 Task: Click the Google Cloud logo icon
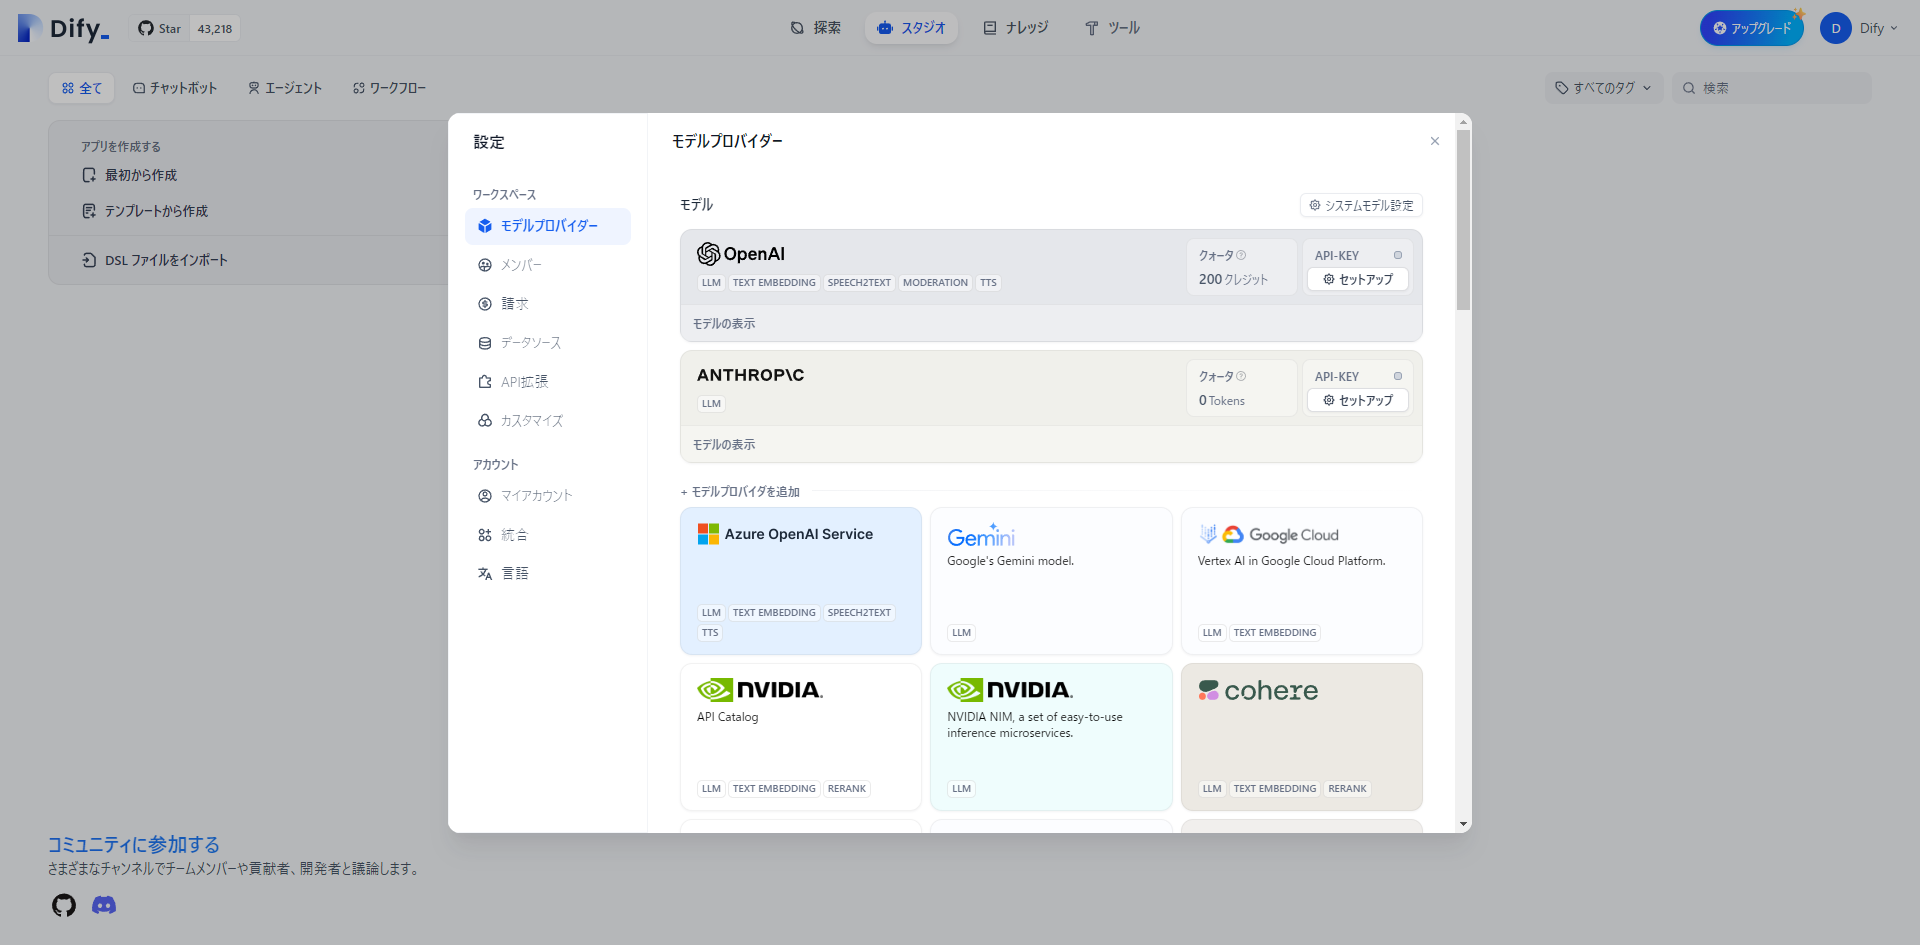tap(1233, 535)
